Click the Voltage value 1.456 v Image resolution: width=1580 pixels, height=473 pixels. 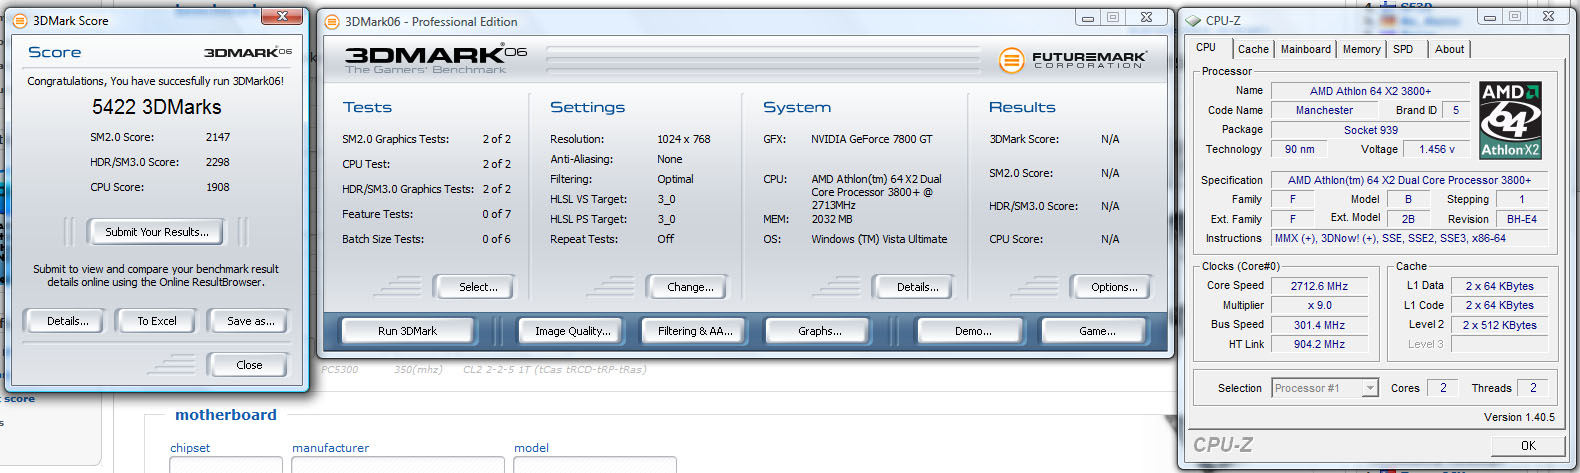(x=1436, y=149)
